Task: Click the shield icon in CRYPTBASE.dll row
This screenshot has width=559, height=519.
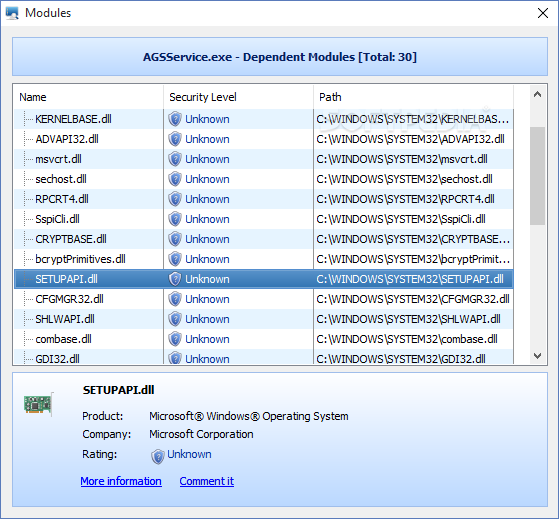Action: [x=175, y=239]
